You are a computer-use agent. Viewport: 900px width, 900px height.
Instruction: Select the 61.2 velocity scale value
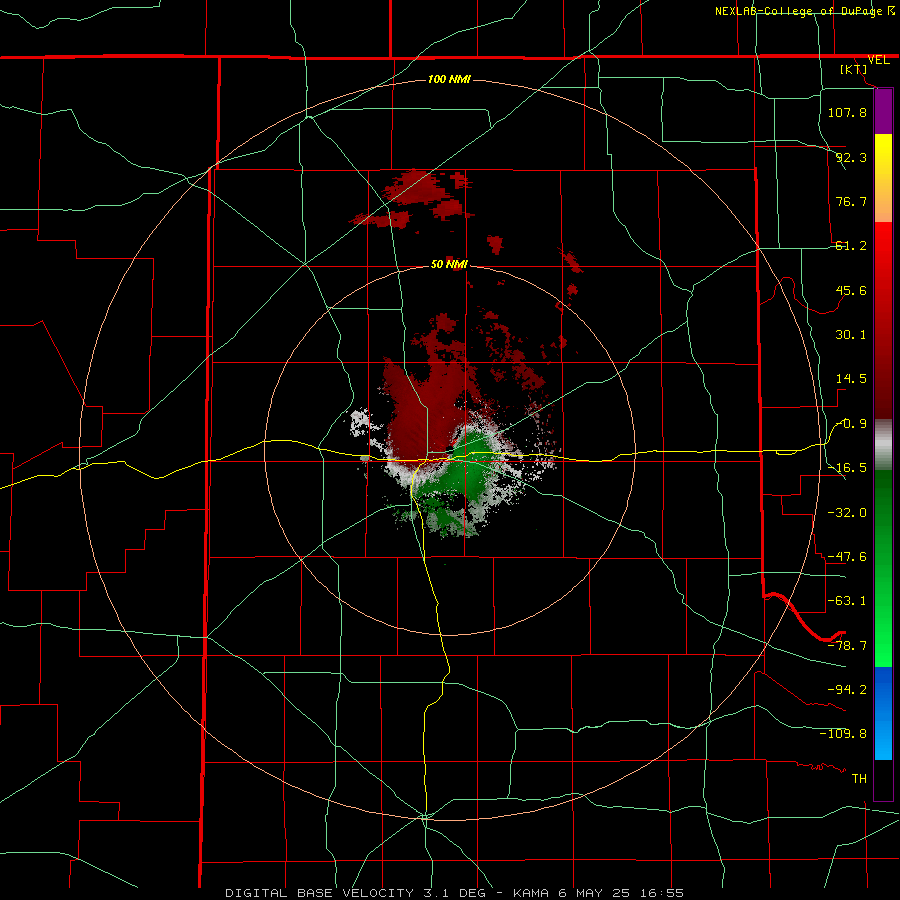tap(851, 246)
